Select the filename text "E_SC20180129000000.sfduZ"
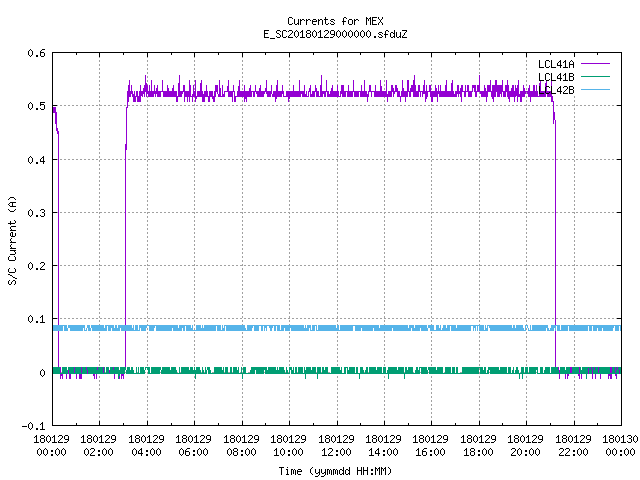Image resolution: width=640 pixels, height=480 pixels. [335, 34]
